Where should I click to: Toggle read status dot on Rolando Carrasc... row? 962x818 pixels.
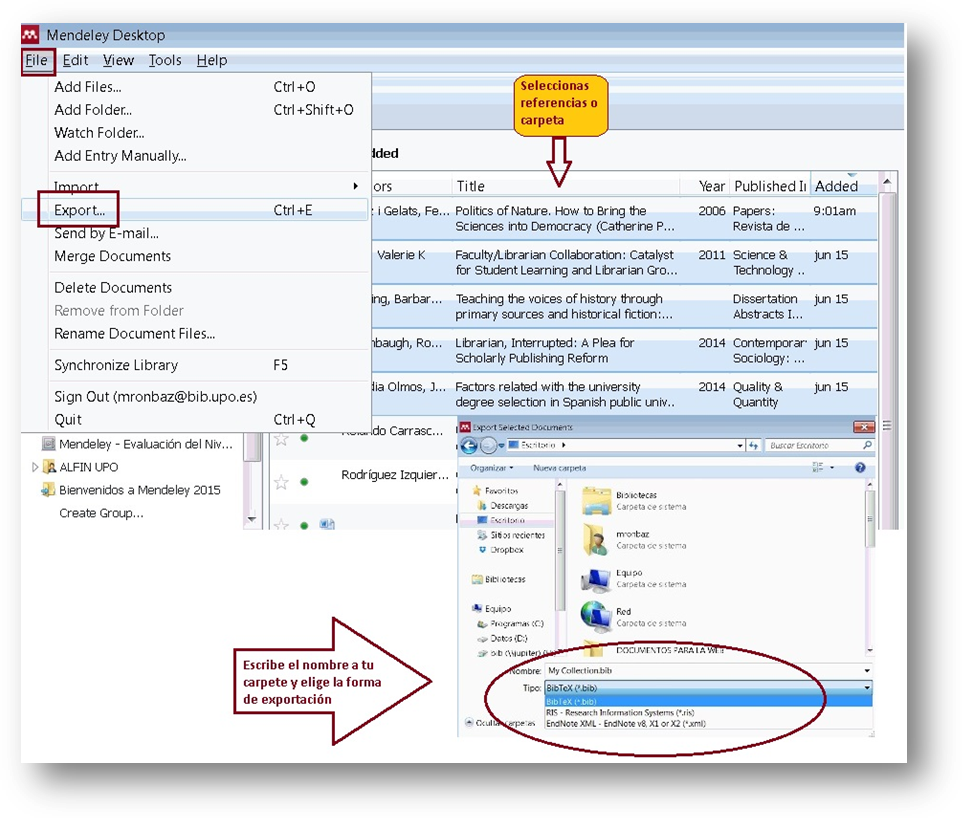(x=304, y=438)
